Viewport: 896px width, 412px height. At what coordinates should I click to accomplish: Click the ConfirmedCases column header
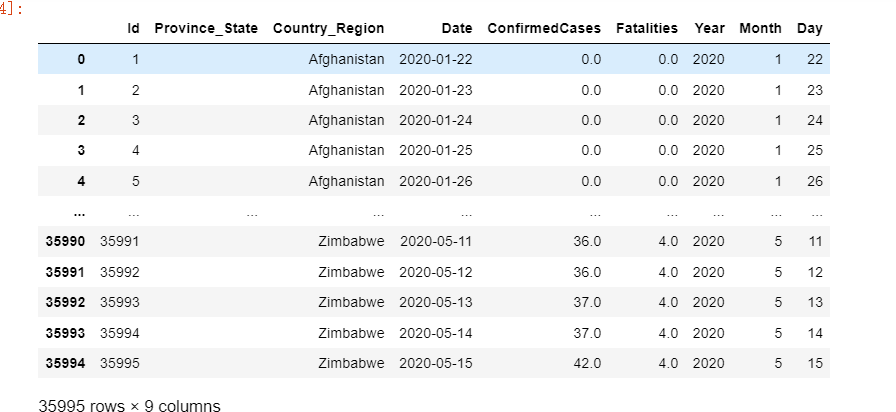(544, 29)
